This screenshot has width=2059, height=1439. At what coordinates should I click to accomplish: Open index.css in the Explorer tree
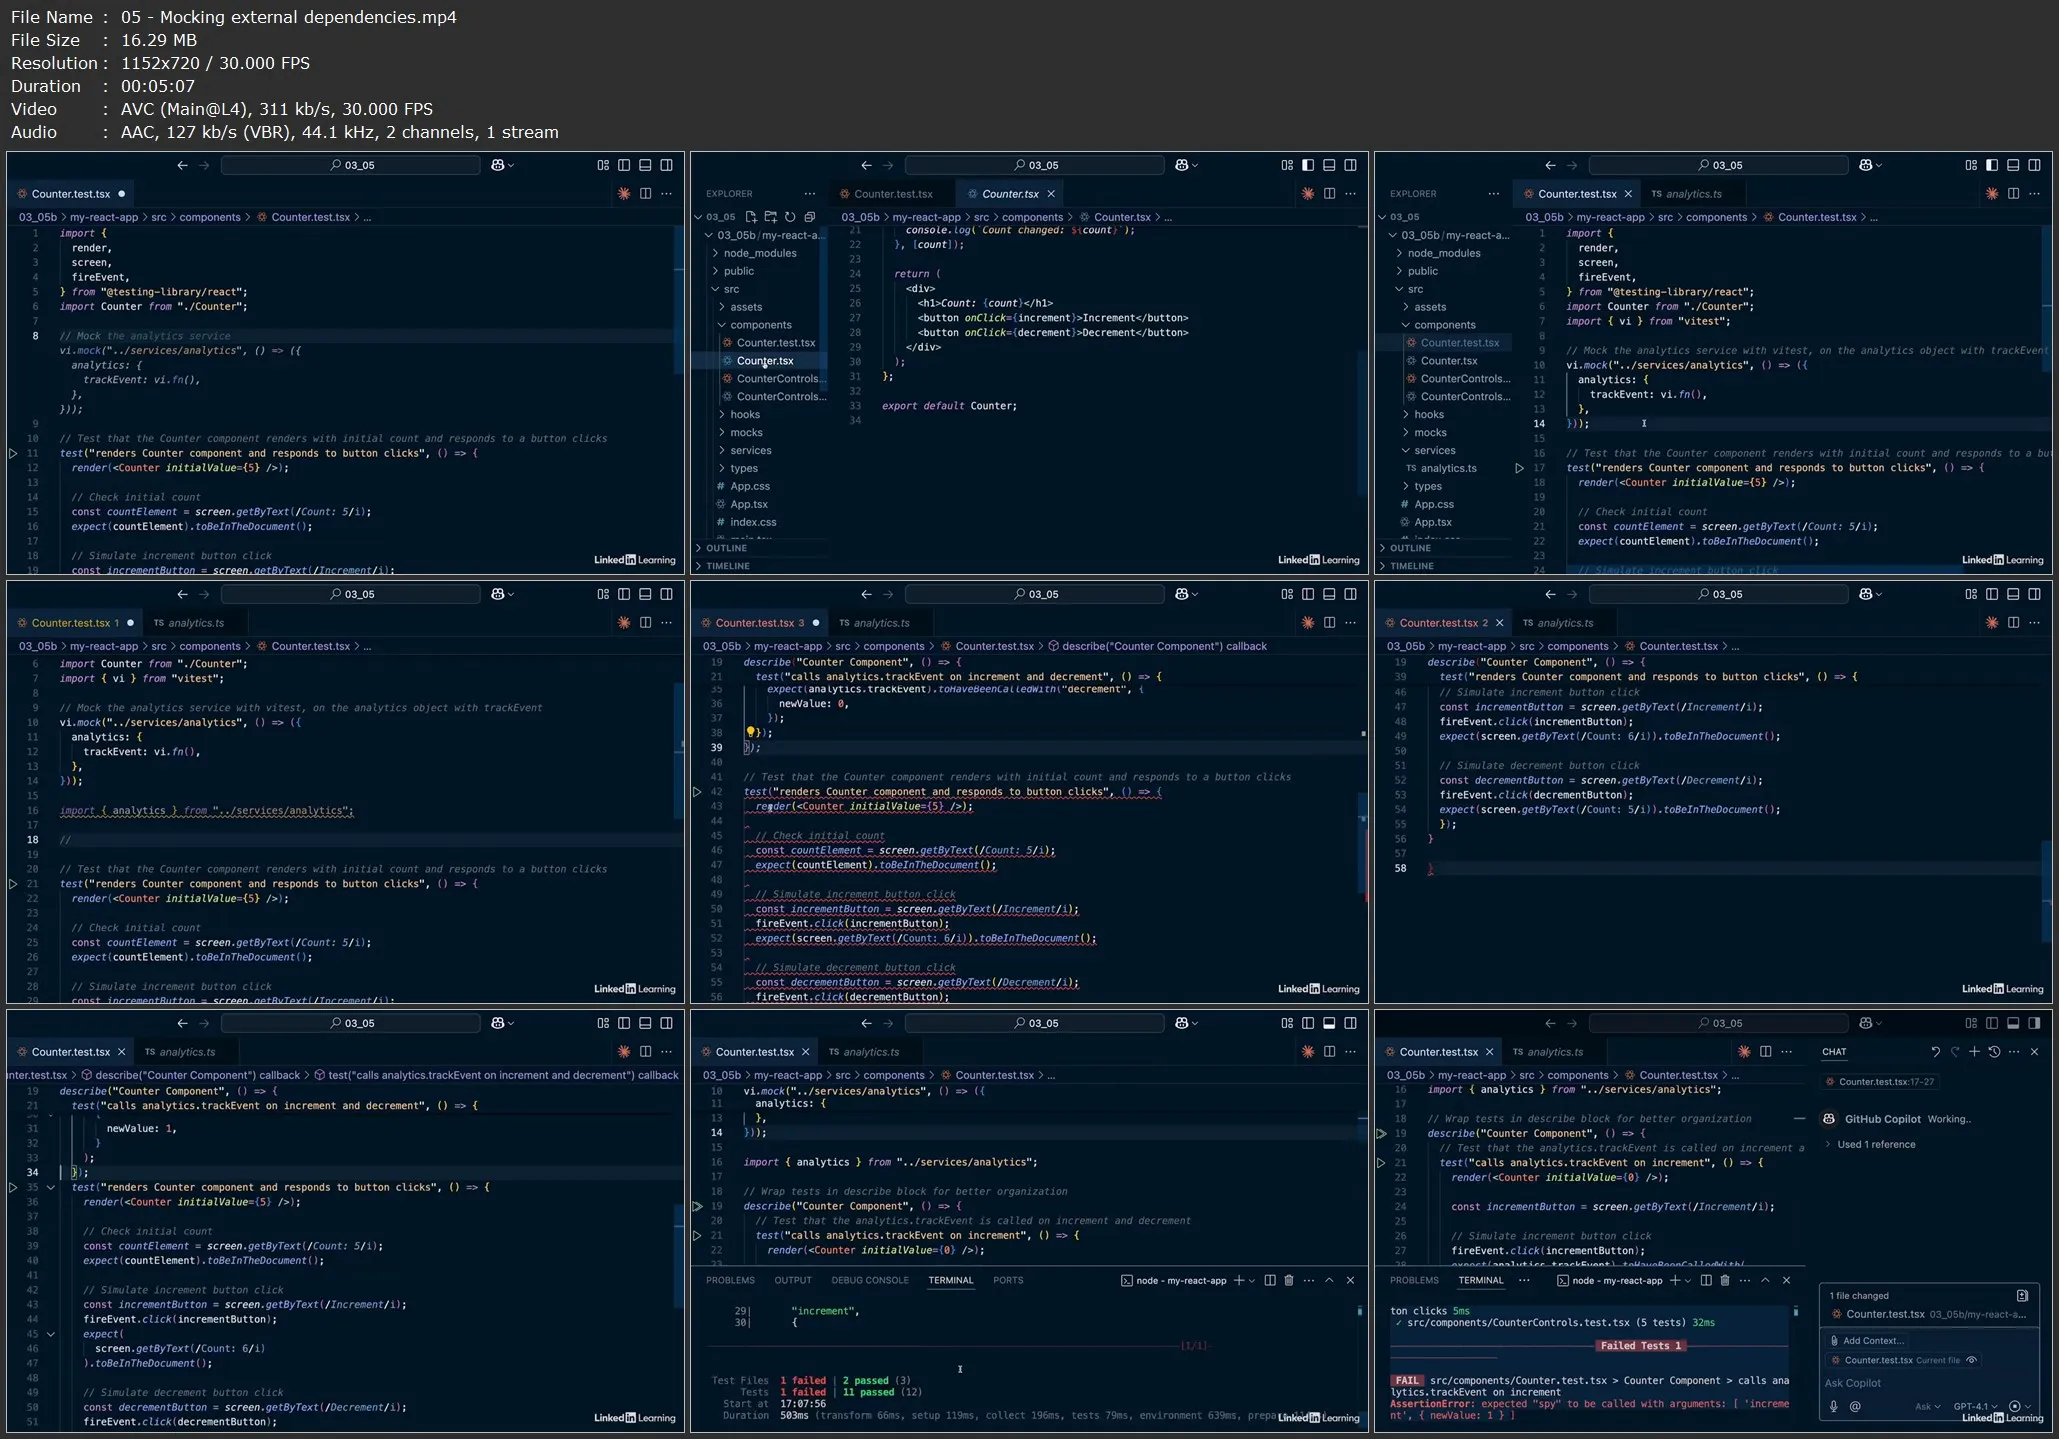tap(752, 522)
